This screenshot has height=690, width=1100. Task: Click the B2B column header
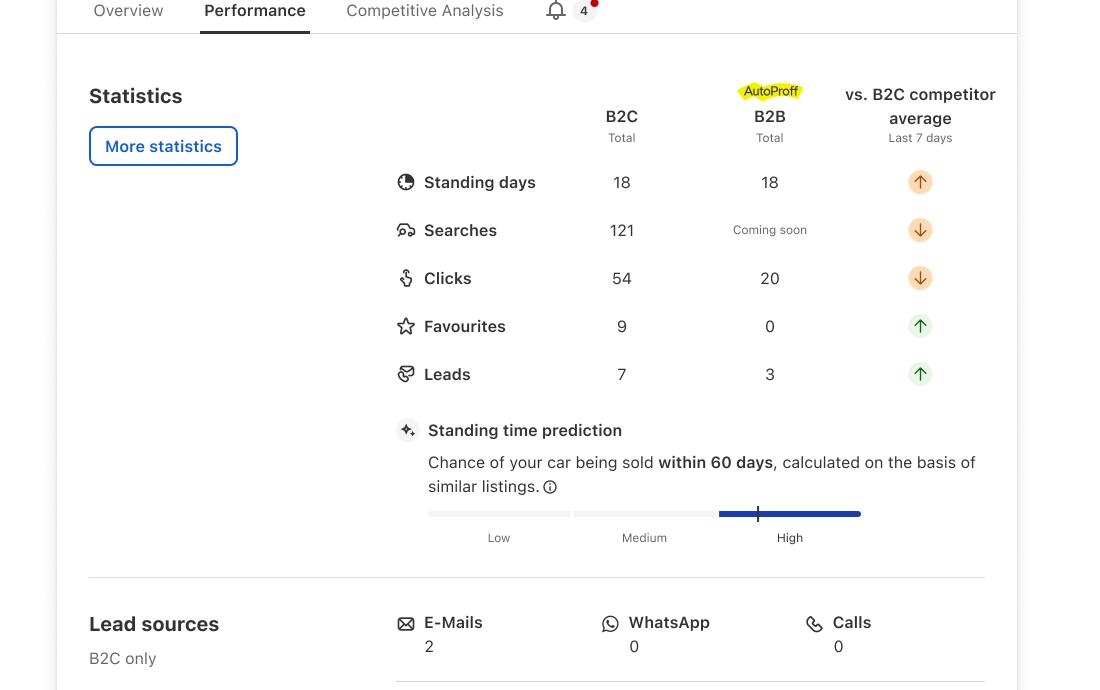(x=770, y=116)
